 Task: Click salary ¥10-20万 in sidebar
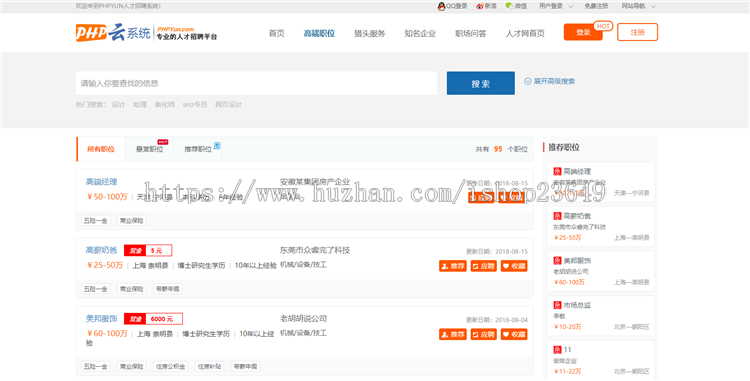pyautogui.click(x=568, y=327)
